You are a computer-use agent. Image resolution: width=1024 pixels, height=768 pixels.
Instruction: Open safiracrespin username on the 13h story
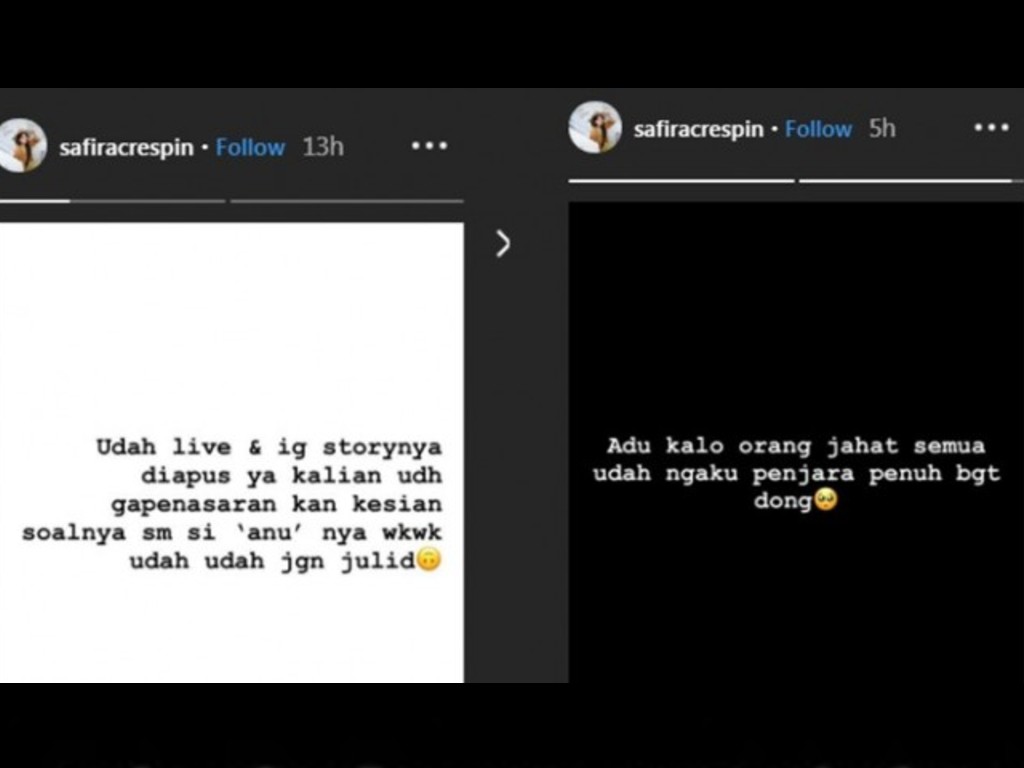[x=127, y=148]
